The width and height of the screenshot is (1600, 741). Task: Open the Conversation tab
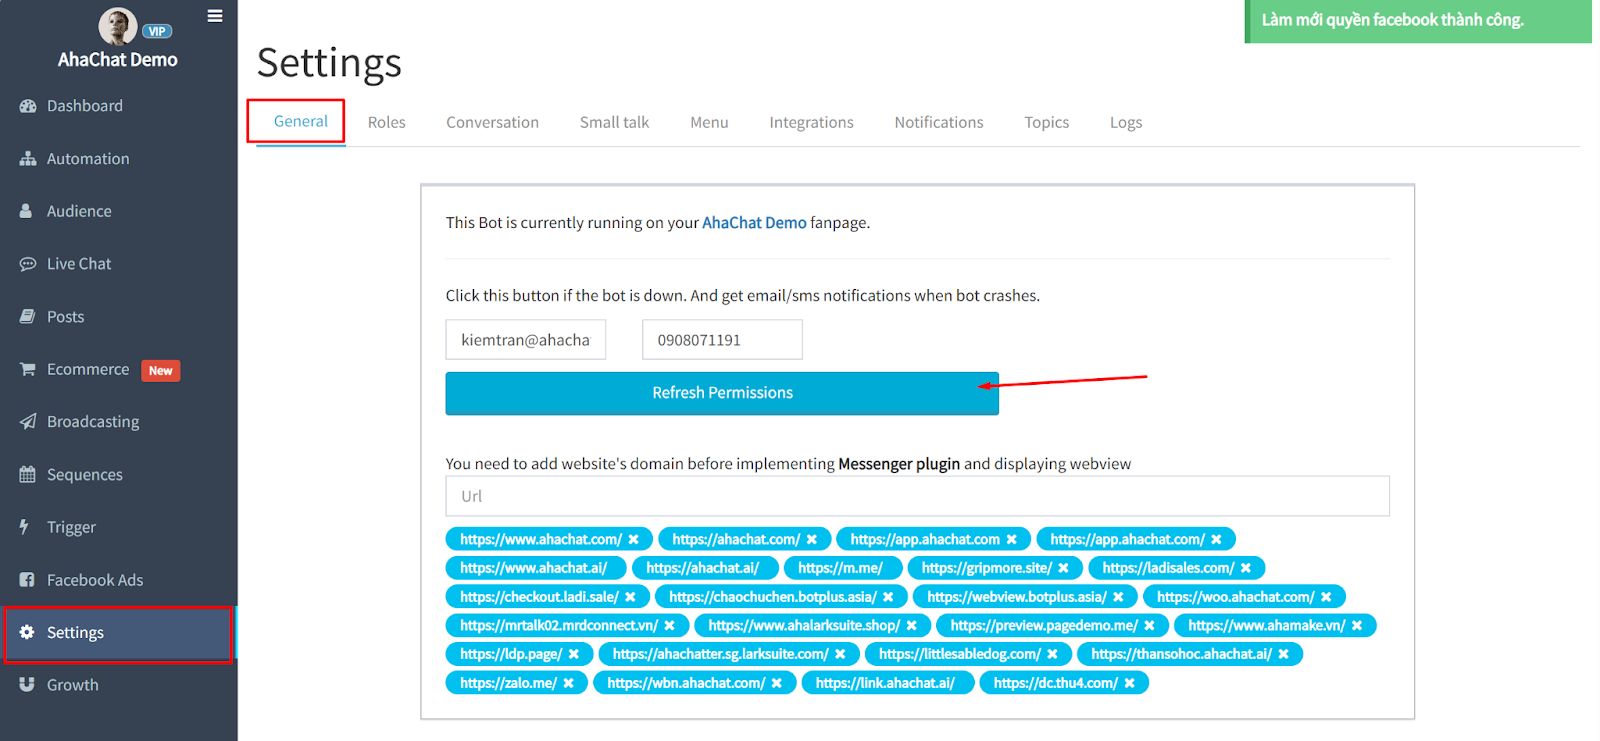tap(492, 122)
